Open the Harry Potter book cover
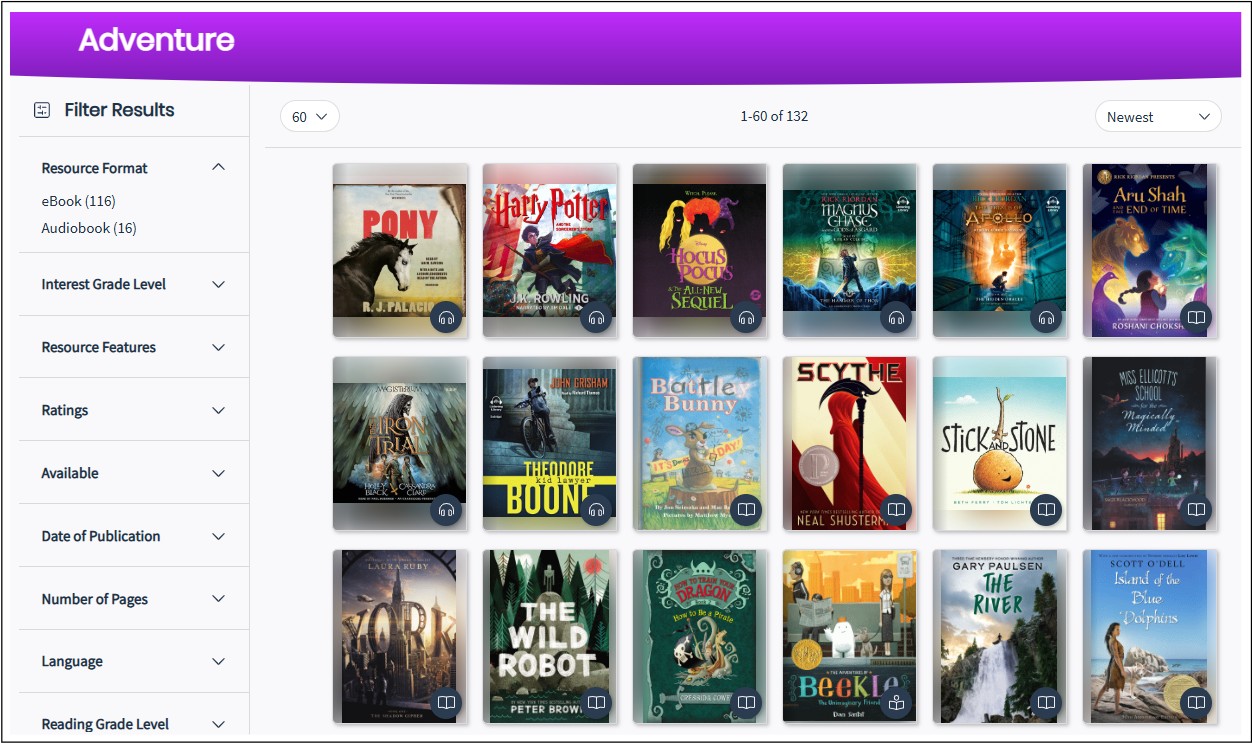This screenshot has width=1252, height=743. [x=550, y=250]
